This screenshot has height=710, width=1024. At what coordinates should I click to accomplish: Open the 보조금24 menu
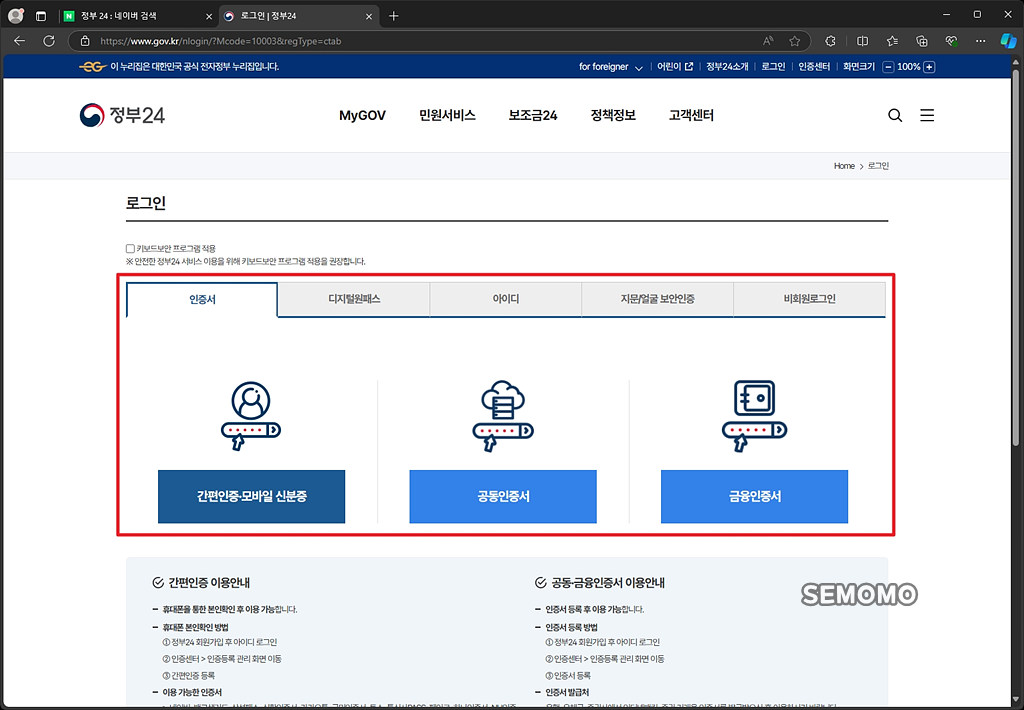533,116
